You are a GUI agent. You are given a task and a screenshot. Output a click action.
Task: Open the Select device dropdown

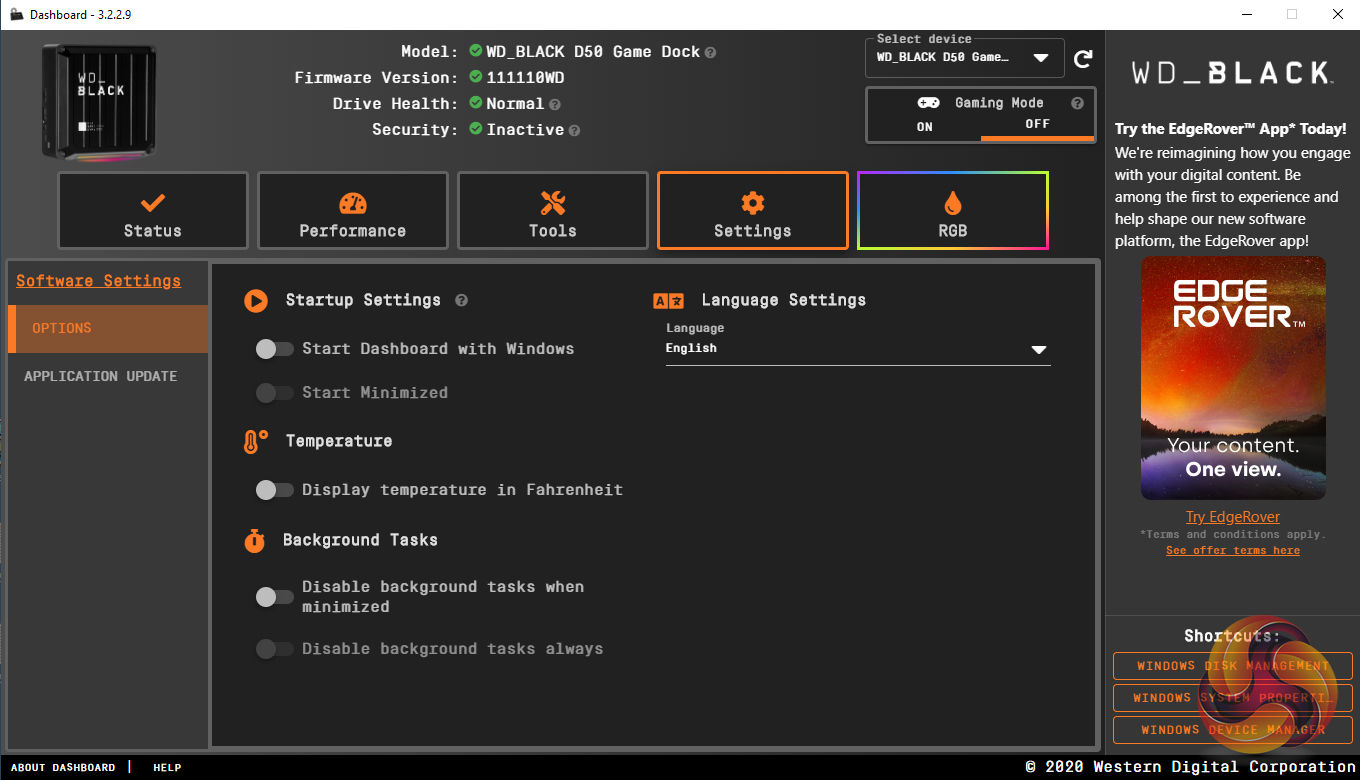pyautogui.click(x=964, y=58)
